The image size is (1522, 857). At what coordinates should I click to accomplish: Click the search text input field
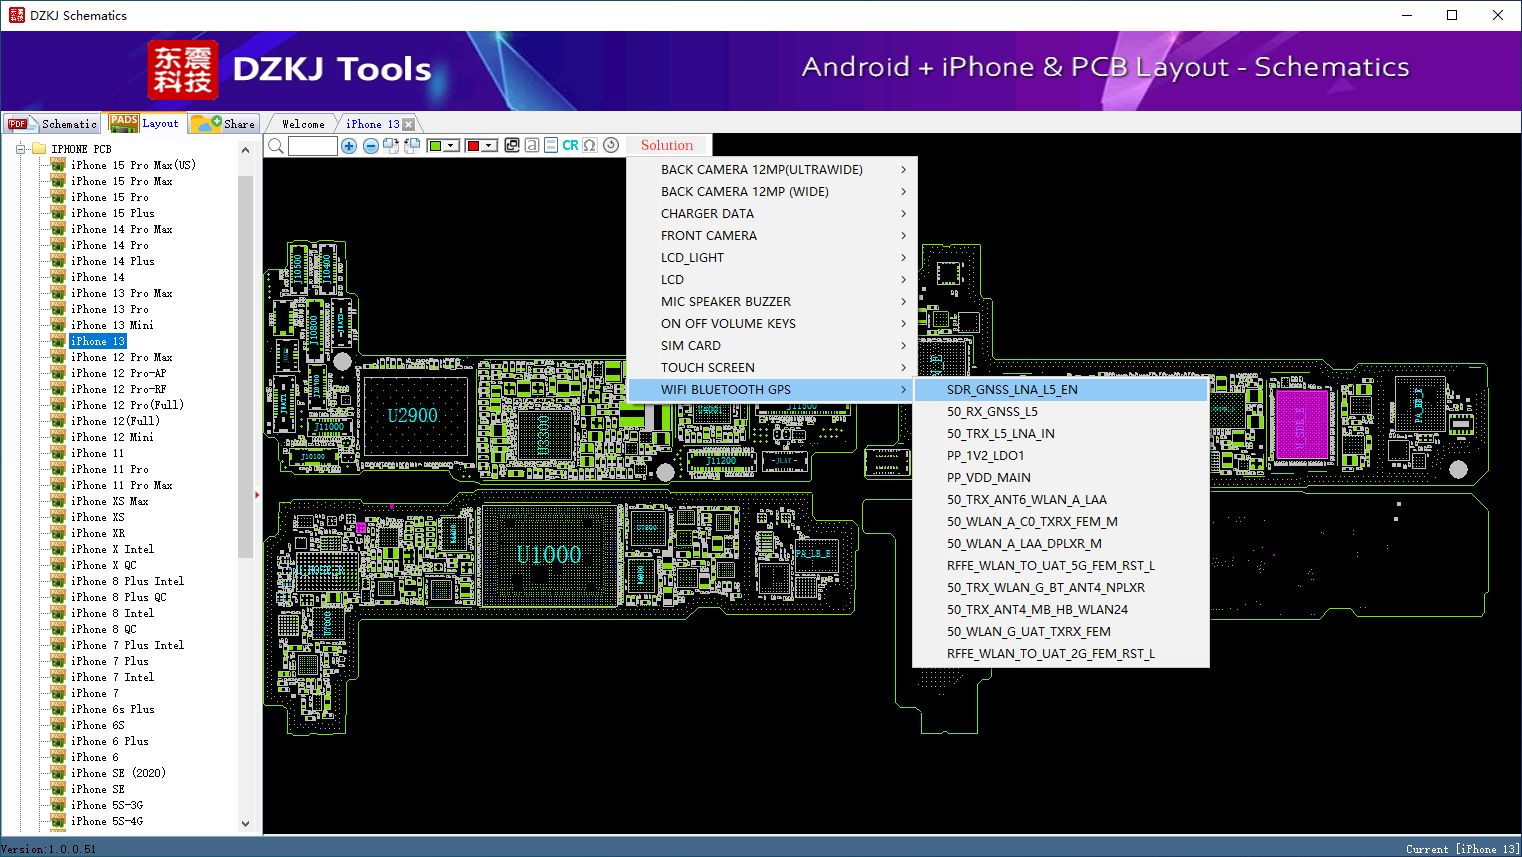coord(313,146)
